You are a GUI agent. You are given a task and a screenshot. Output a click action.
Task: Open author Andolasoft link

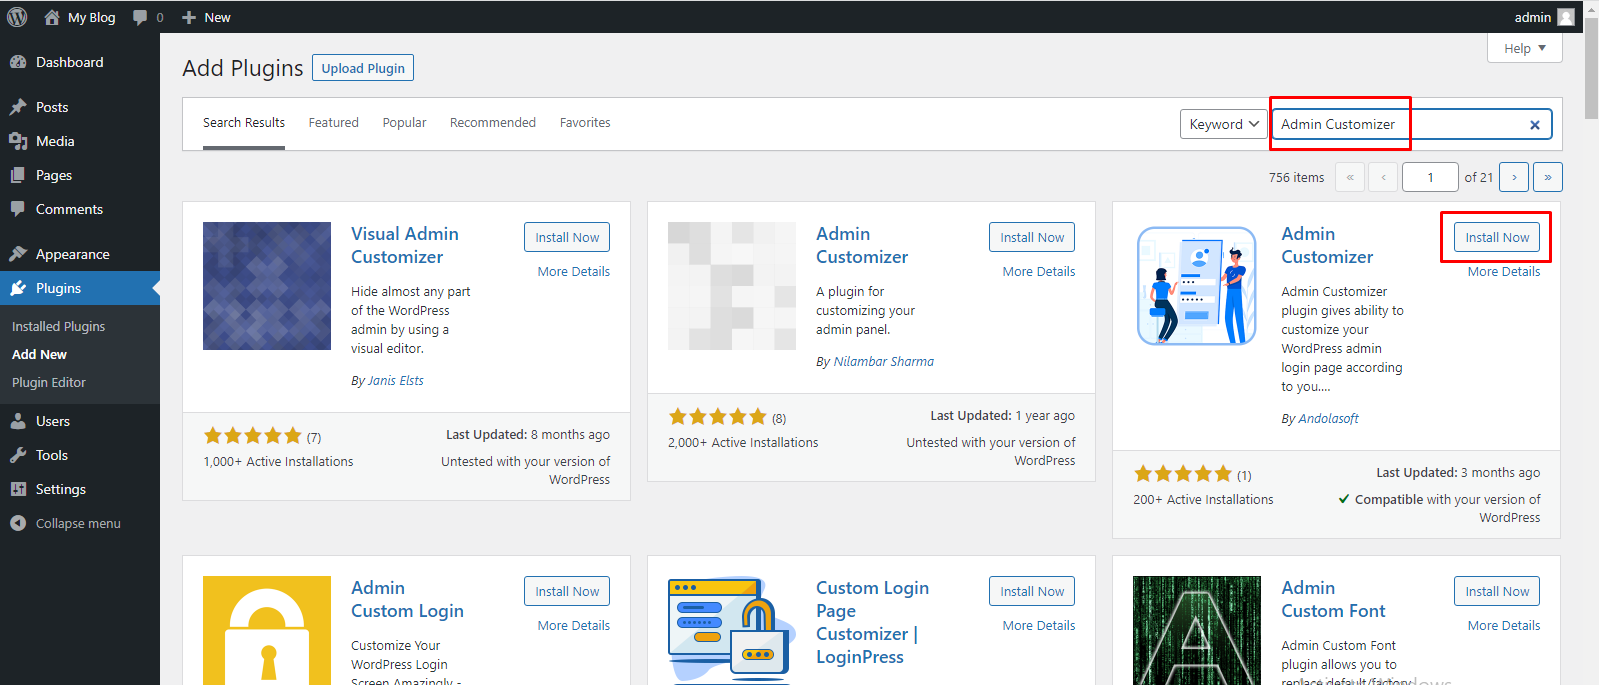click(x=1328, y=419)
